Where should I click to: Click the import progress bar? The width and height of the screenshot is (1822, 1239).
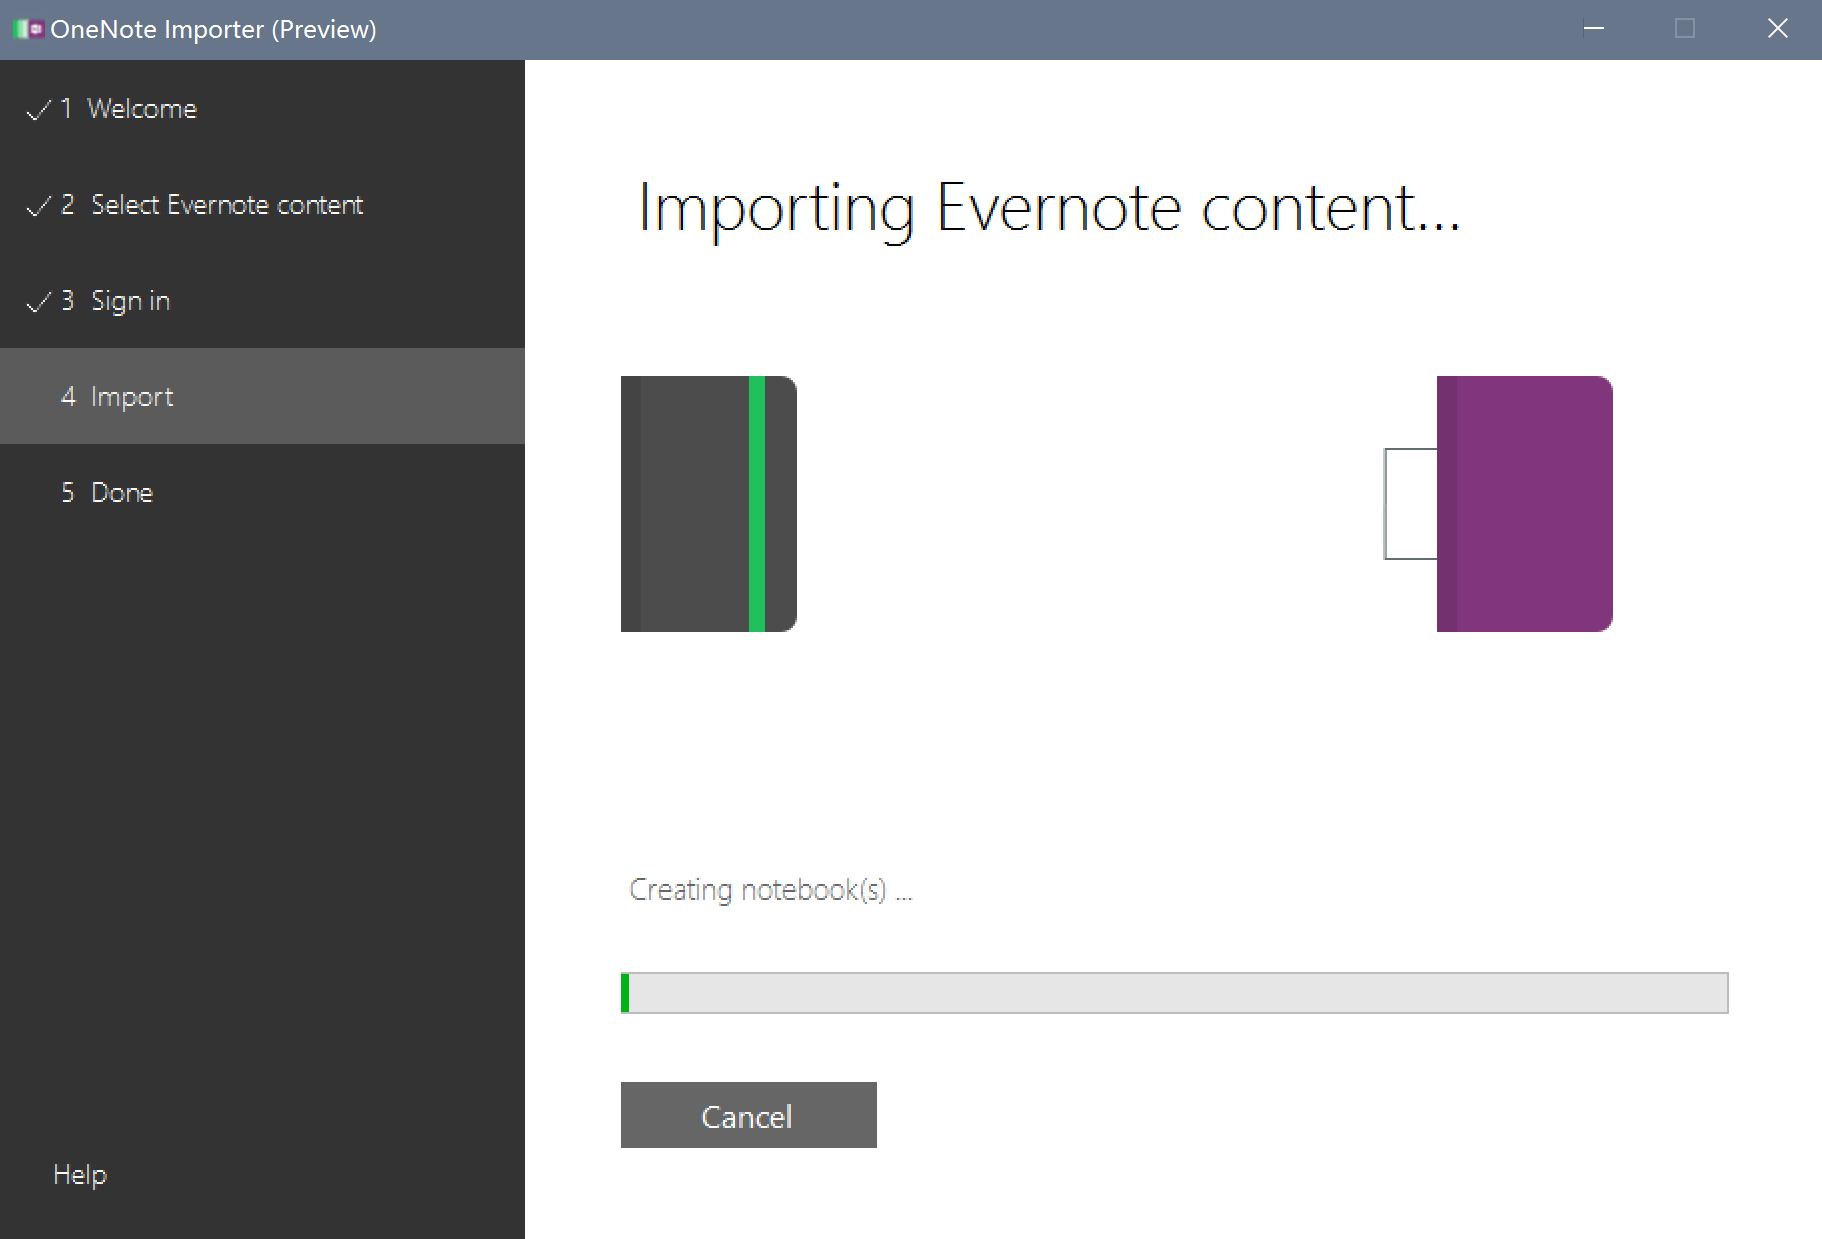1174,993
